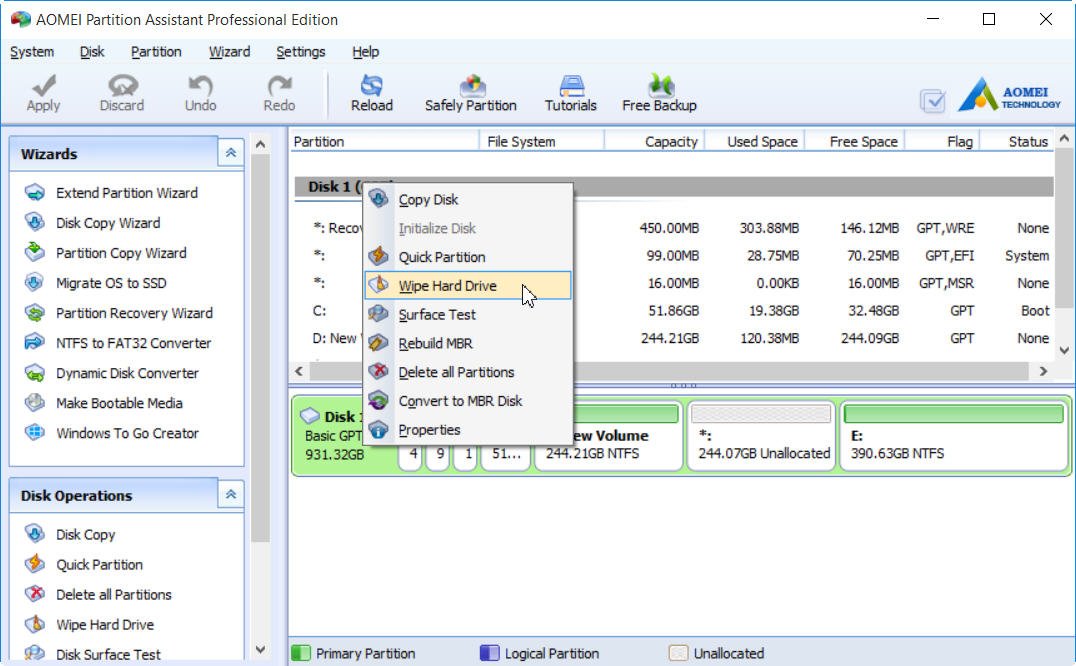Image resolution: width=1076 pixels, height=666 pixels.
Task: Sort by Capacity column header
Action: 655,141
